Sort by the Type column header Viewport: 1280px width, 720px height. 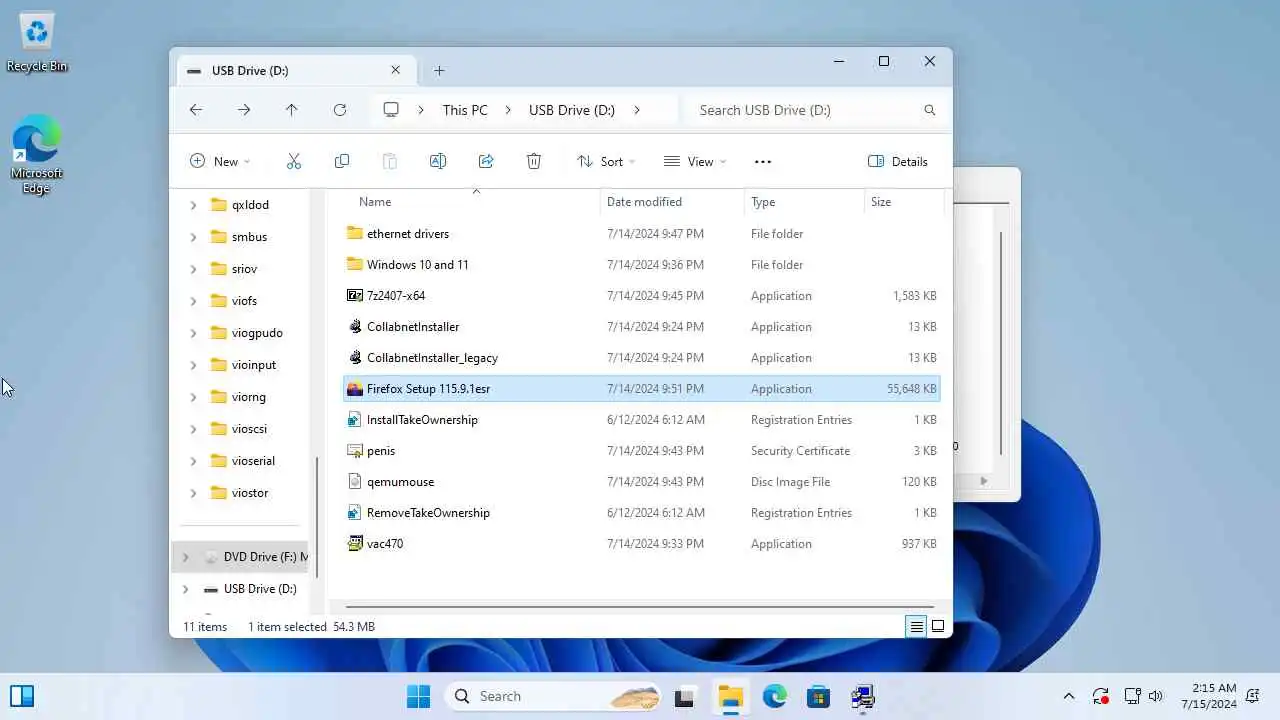click(804, 202)
